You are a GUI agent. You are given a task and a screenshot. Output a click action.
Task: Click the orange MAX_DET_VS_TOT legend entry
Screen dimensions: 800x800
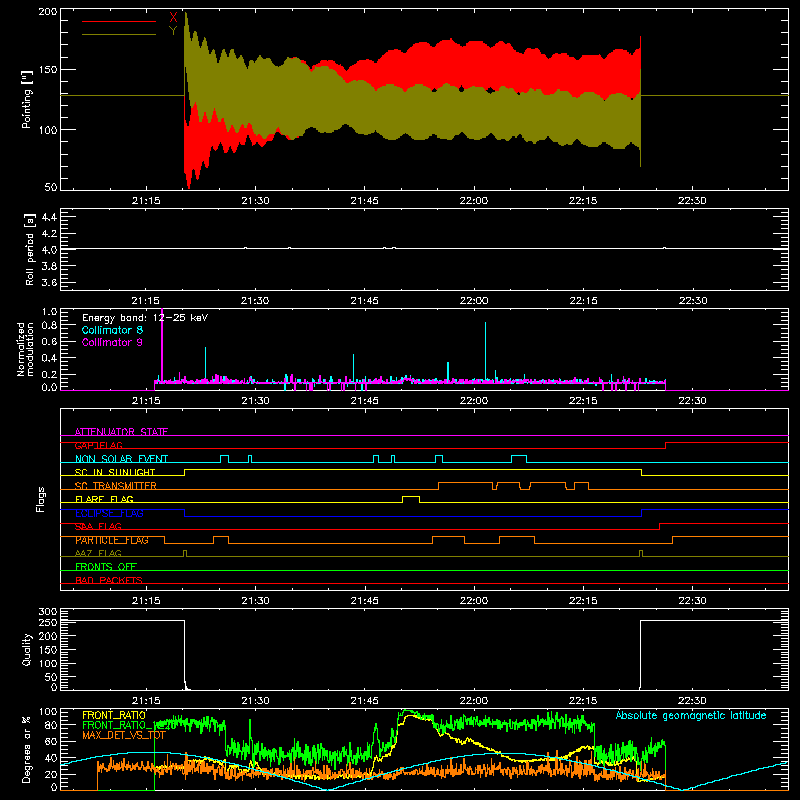[x=123, y=735]
